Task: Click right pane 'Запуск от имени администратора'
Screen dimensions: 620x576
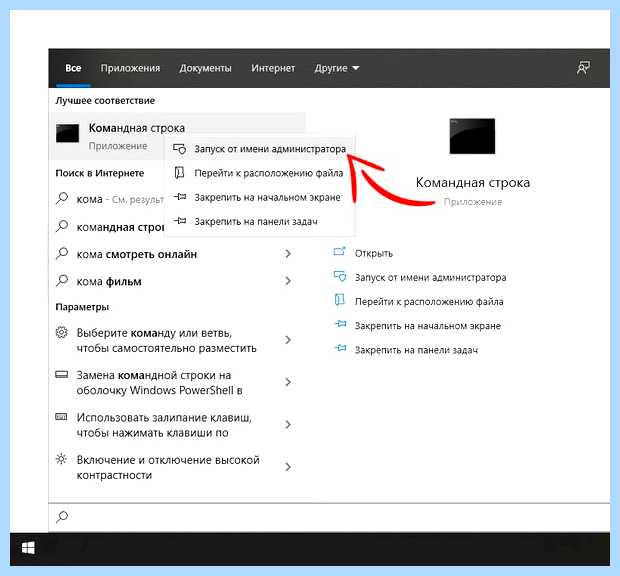Action: click(x=430, y=277)
